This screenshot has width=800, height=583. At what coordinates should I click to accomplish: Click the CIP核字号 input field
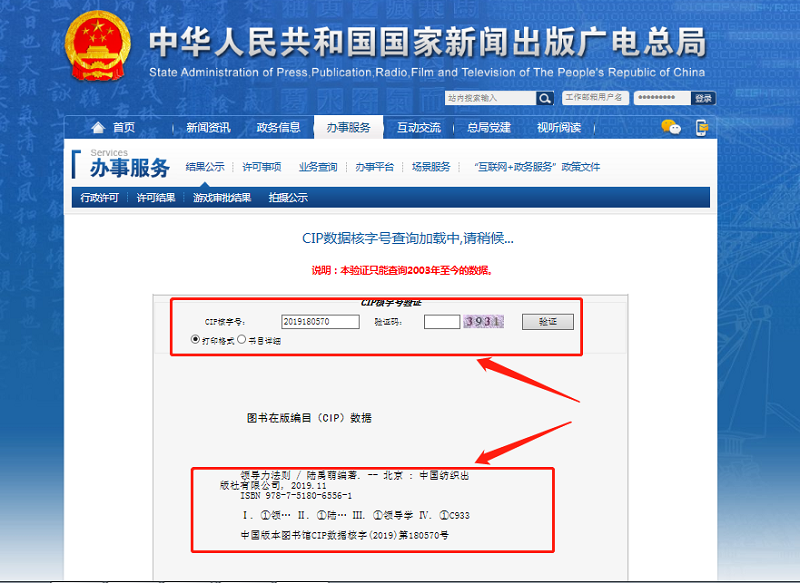click(320, 322)
